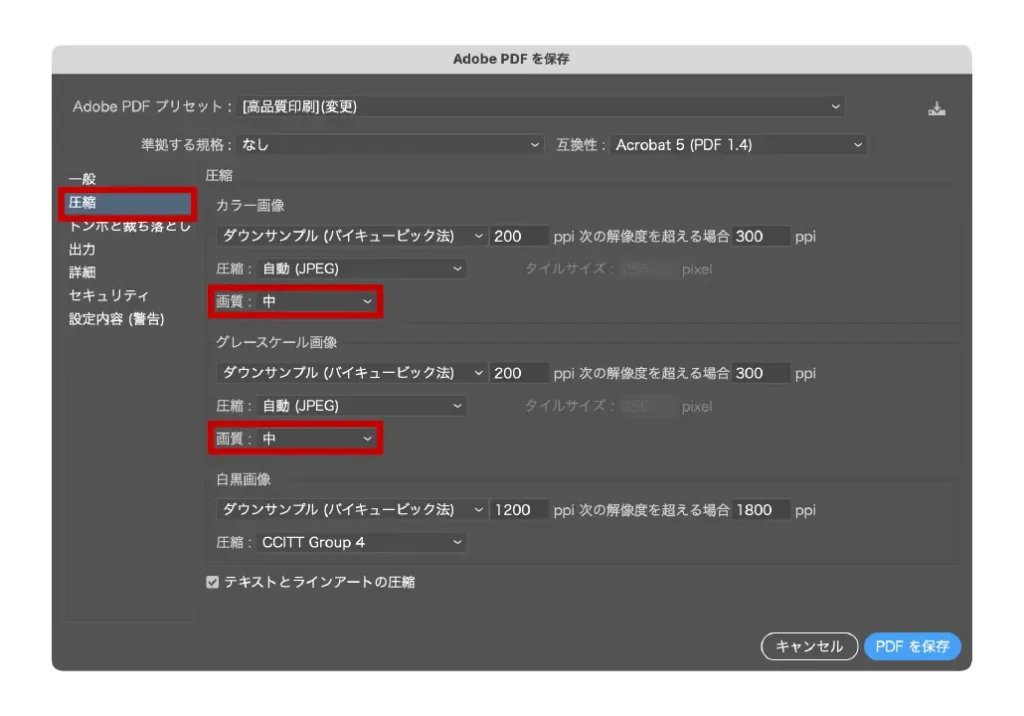Open the Adobe PDF プリセット dropdown

point(541,106)
